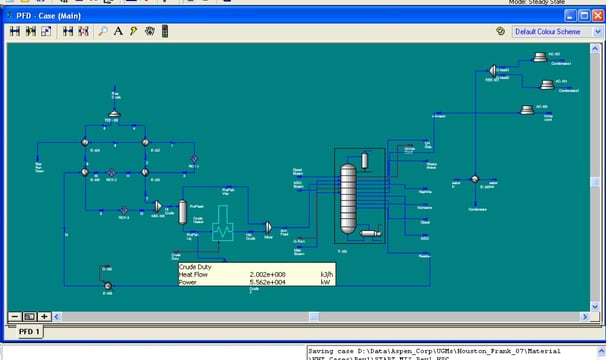Click the PreFlash Vap stream label
Viewport: 606px width, 360px height.
228,191
